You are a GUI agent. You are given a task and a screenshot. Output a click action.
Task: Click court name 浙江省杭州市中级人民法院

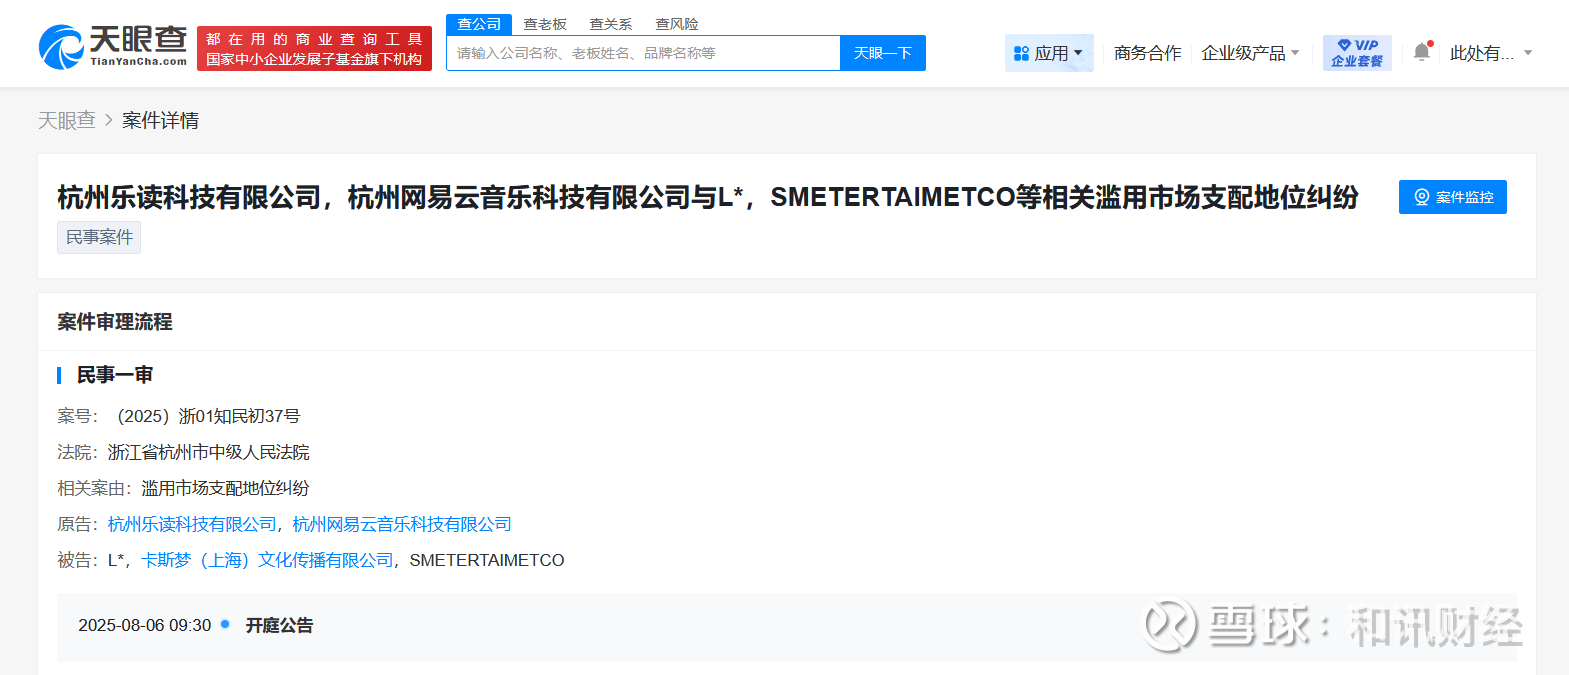[209, 452]
